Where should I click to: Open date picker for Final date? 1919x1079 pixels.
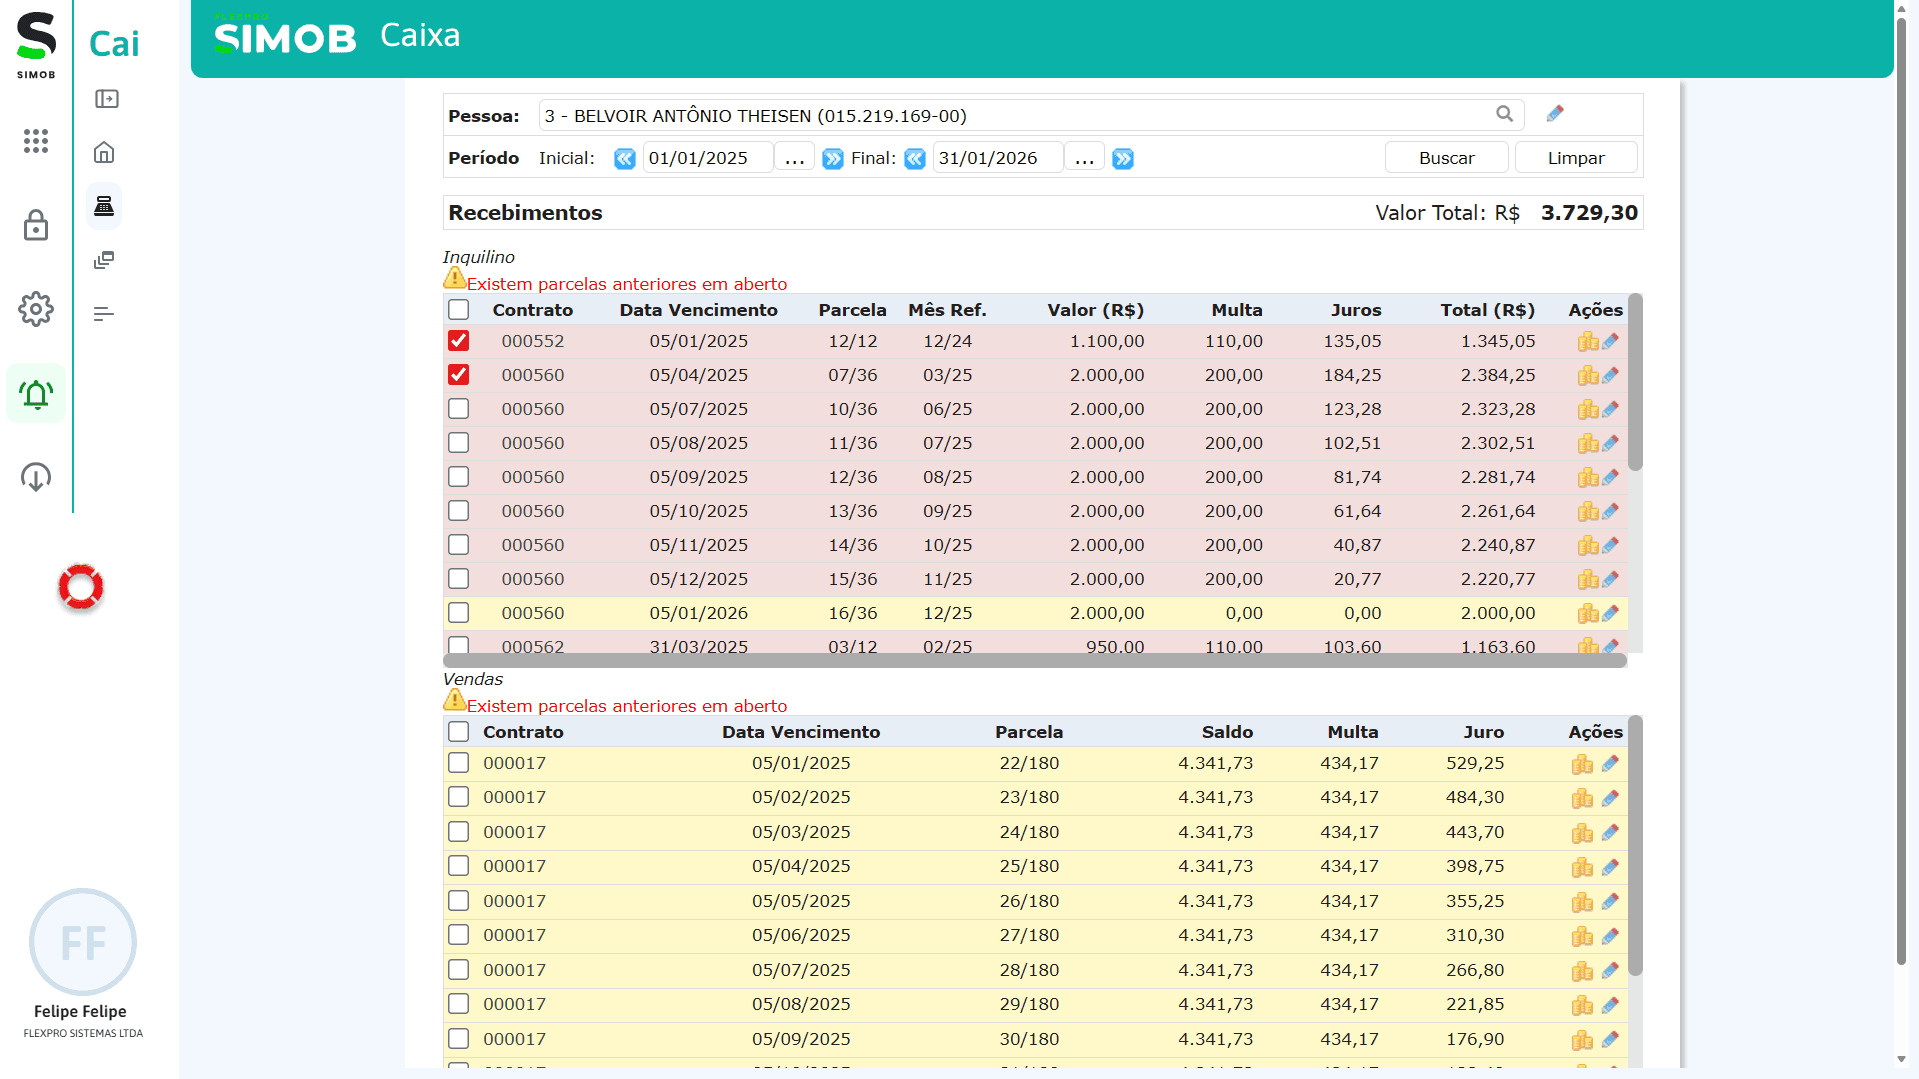(1084, 158)
